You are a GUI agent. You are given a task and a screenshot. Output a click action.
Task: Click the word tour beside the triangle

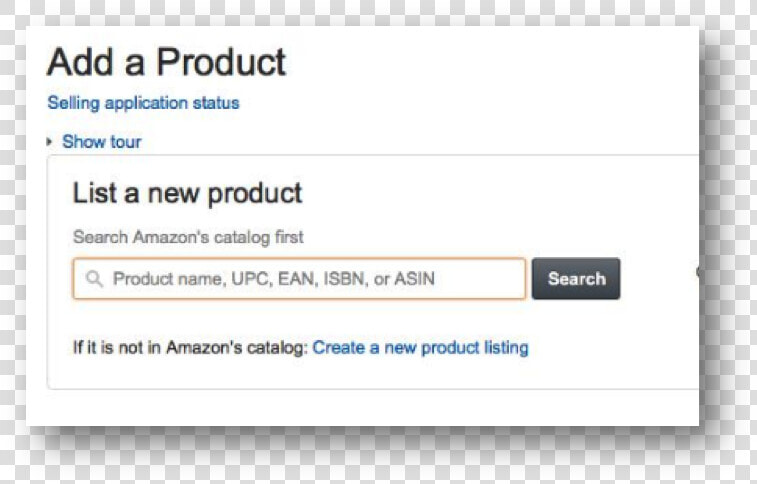[126, 141]
